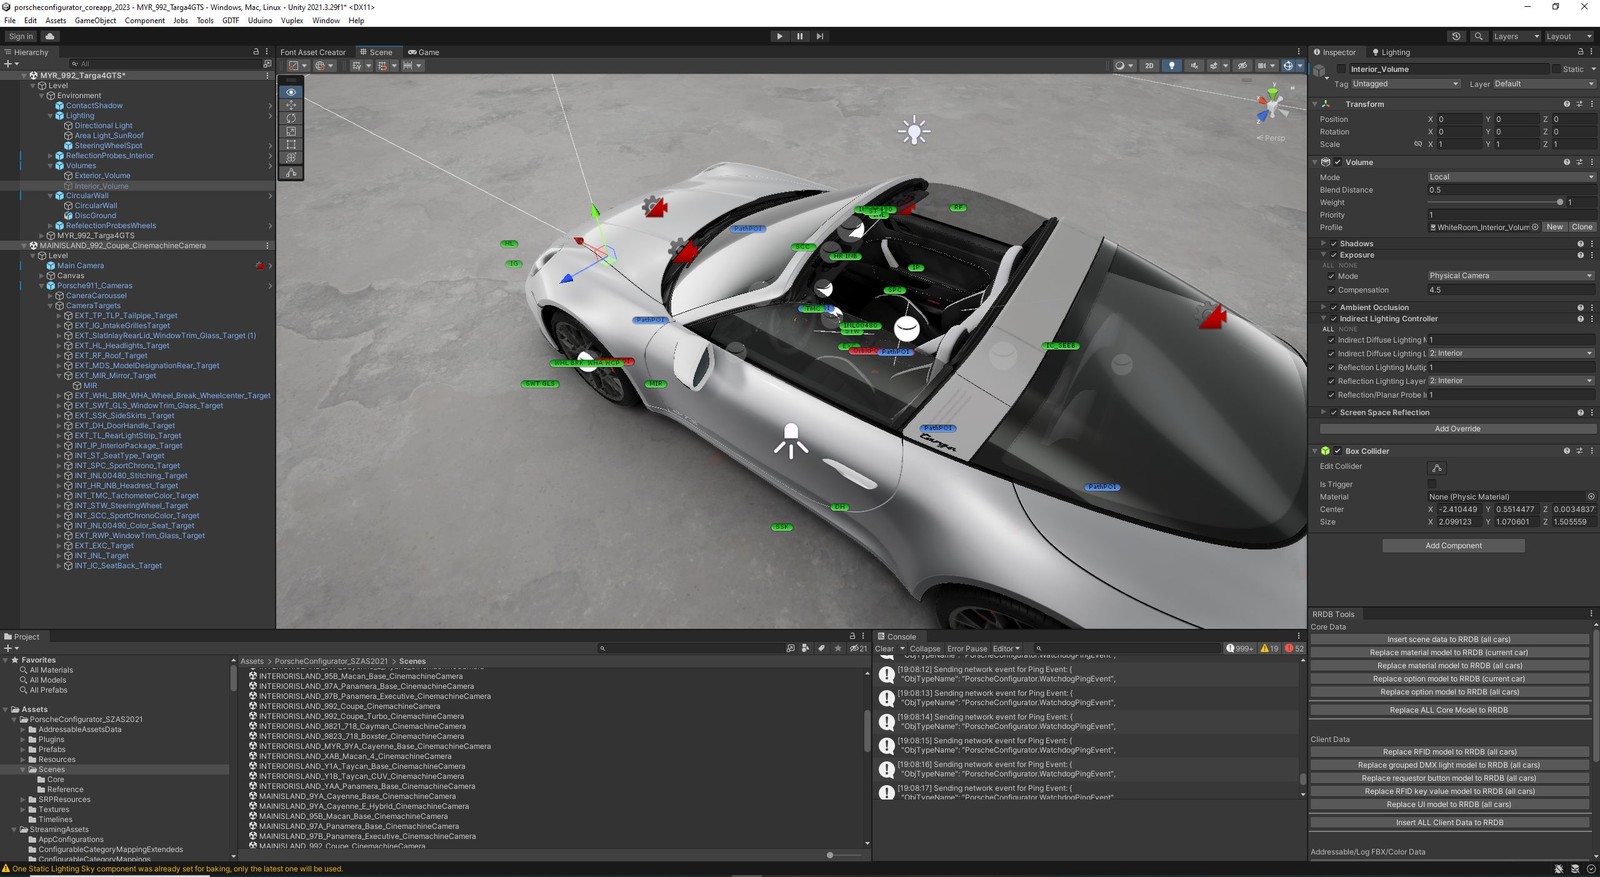Click the Pause button in the toolbar
The width and height of the screenshot is (1600, 877).
coord(799,36)
